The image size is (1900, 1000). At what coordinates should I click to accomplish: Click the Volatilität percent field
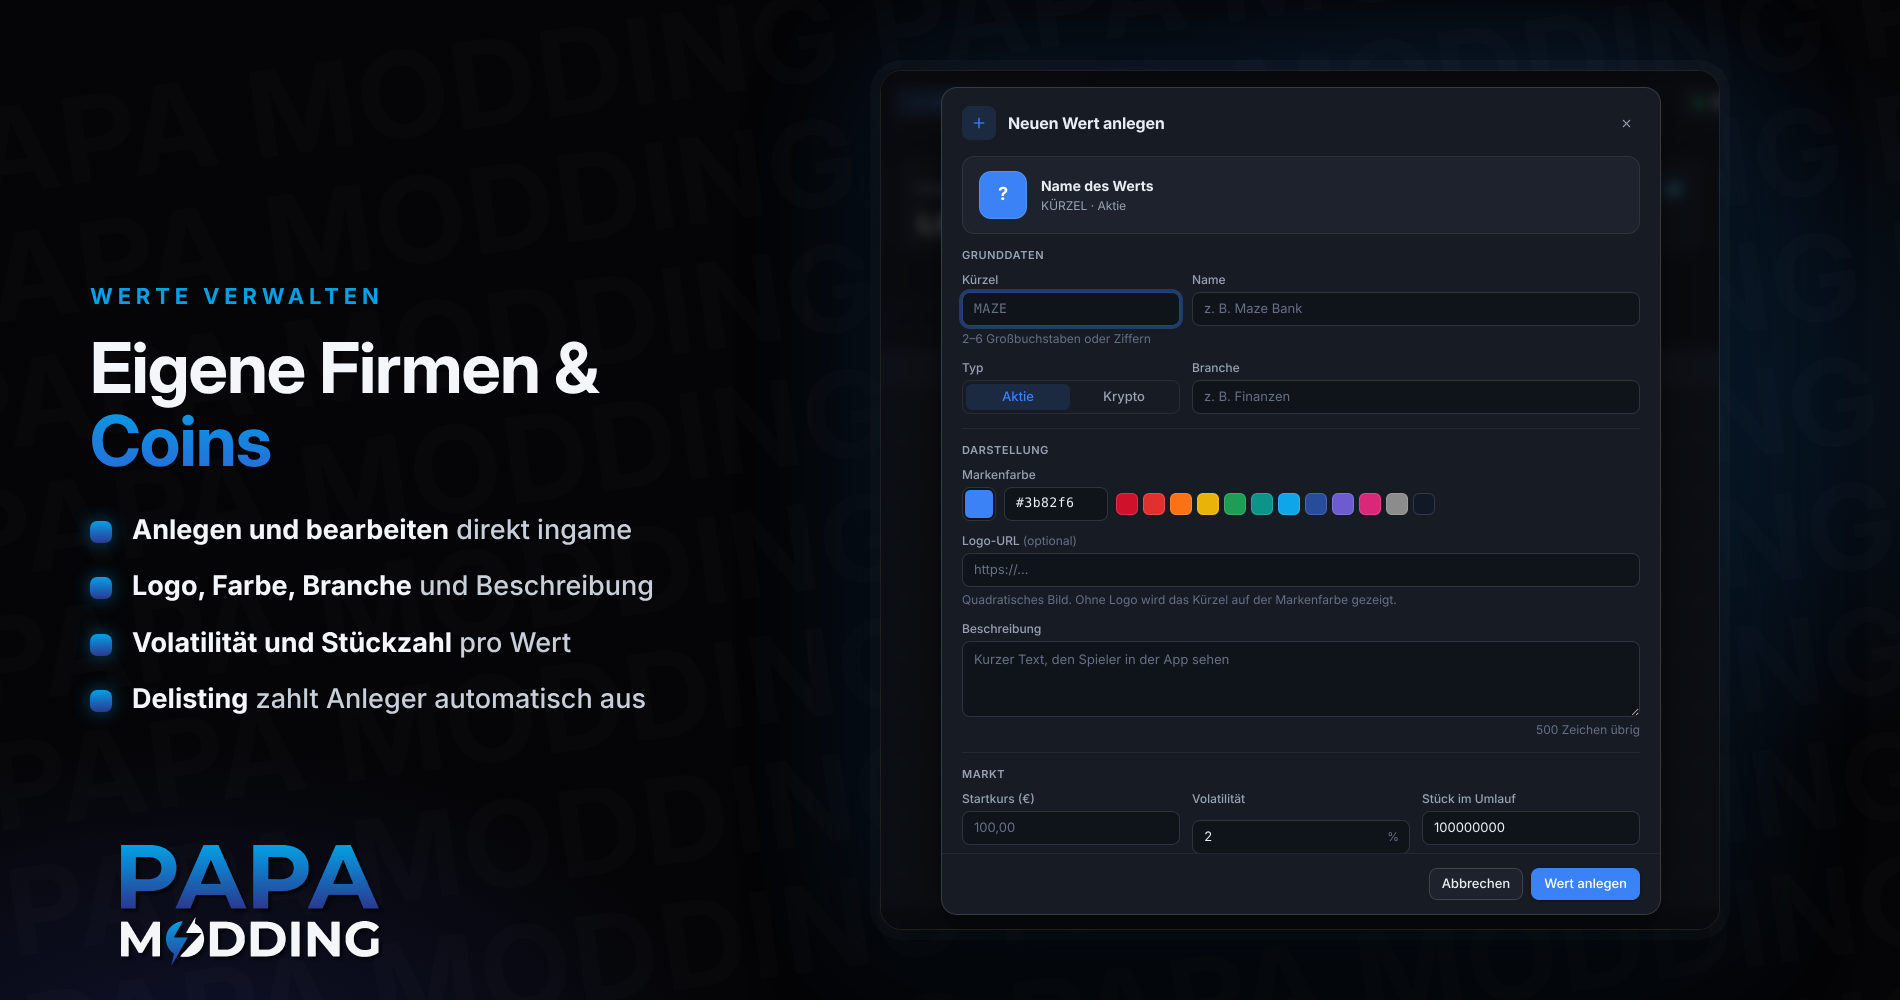1301,836
